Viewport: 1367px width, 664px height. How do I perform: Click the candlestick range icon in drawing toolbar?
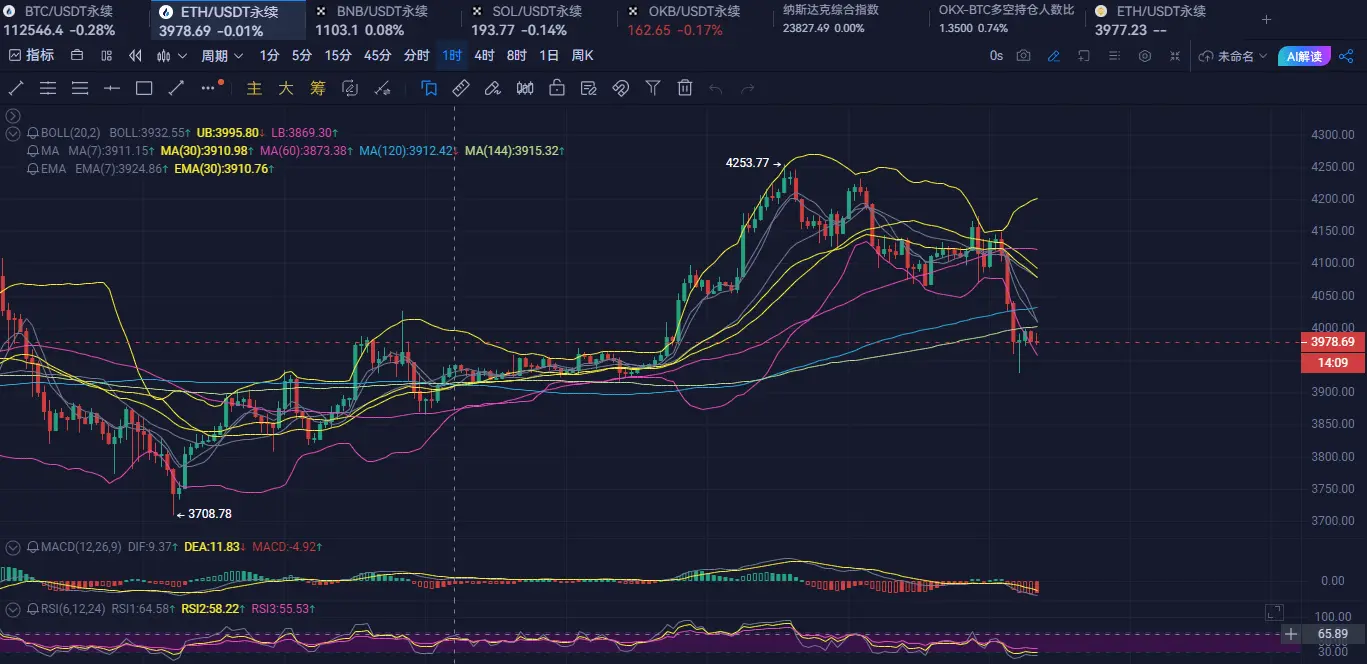pyautogui.click(x=525, y=88)
